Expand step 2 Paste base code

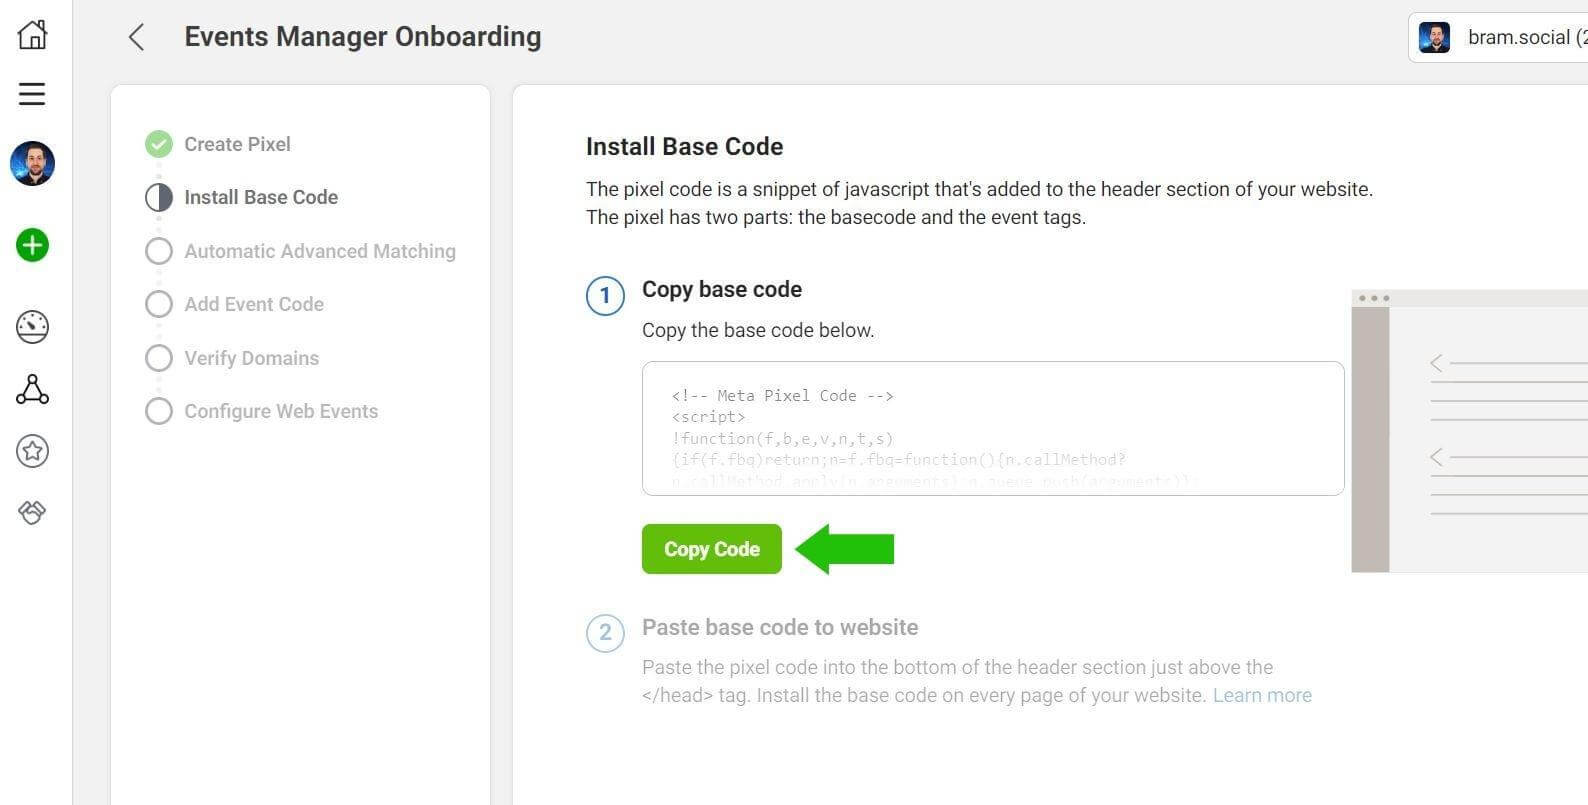click(x=779, y=628)
